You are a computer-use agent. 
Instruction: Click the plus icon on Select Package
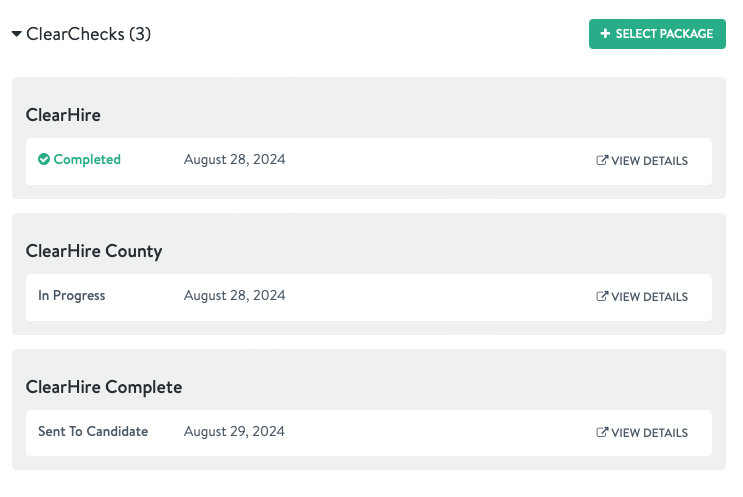click(605, 33)
